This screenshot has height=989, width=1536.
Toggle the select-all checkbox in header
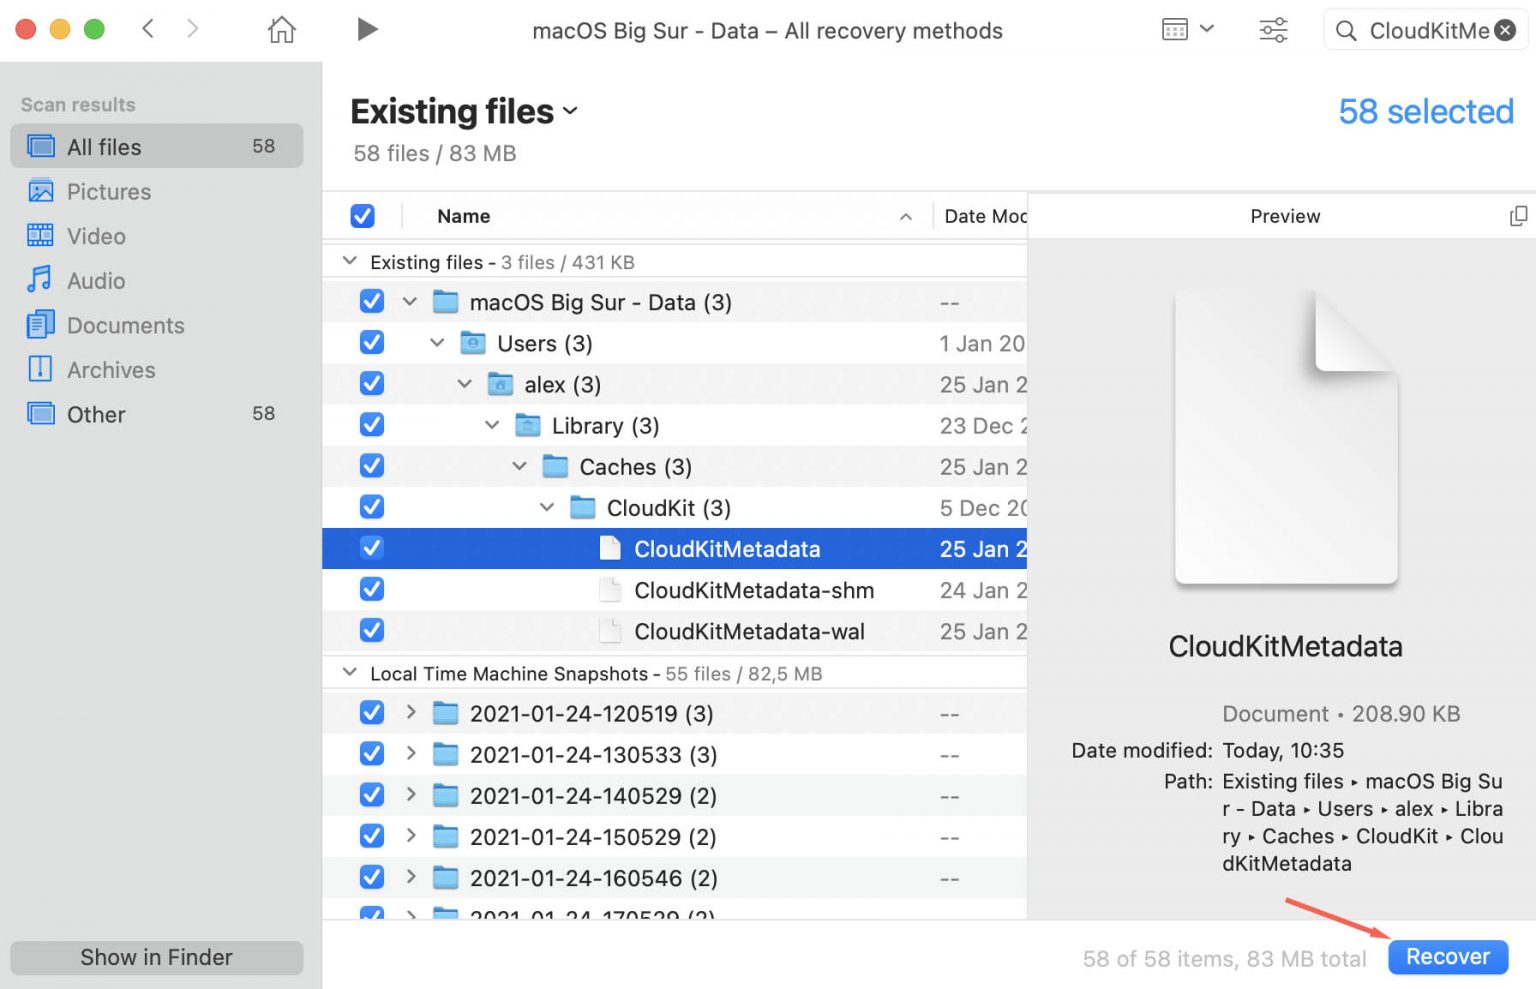point(362,216)
